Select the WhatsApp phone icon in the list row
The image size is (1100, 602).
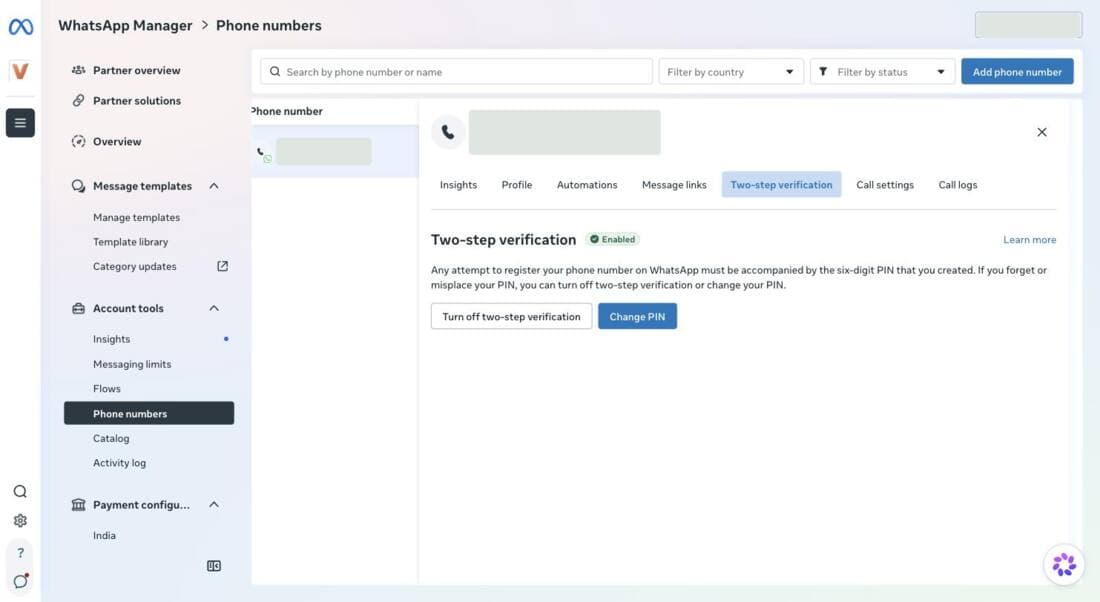[x=263, y=154]
